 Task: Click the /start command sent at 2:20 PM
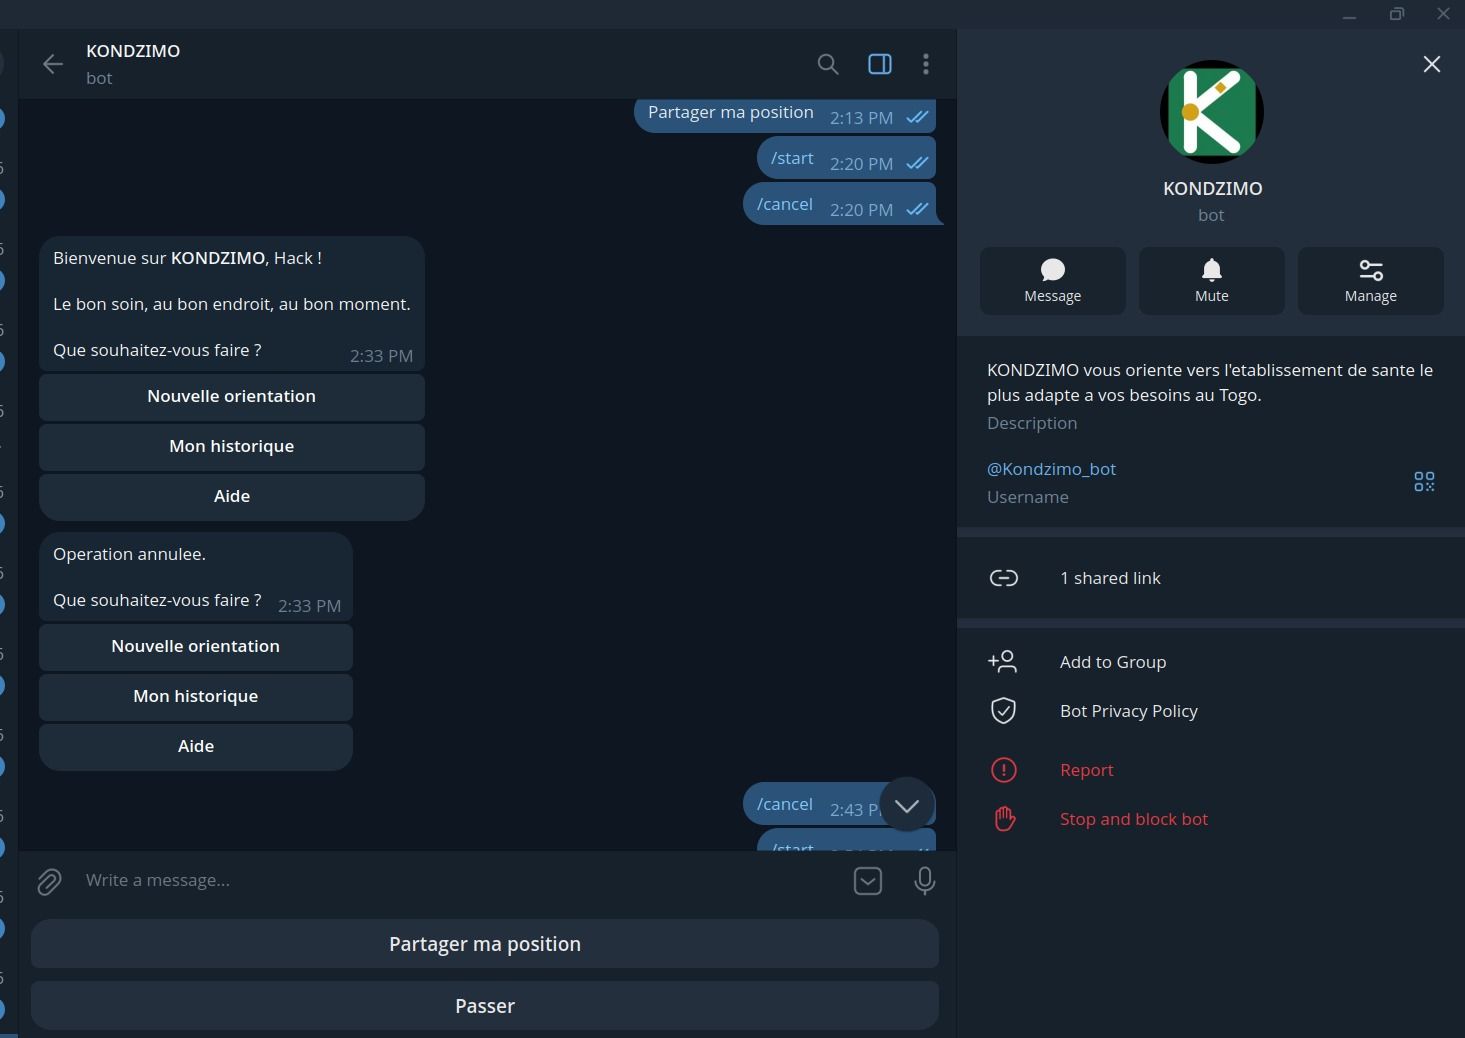tap(792, 158)
